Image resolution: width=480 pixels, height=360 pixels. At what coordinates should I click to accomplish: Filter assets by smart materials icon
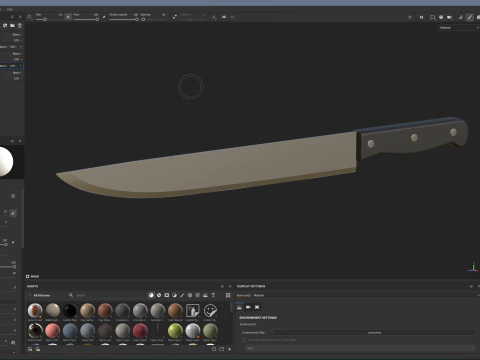tap(159, 295)
